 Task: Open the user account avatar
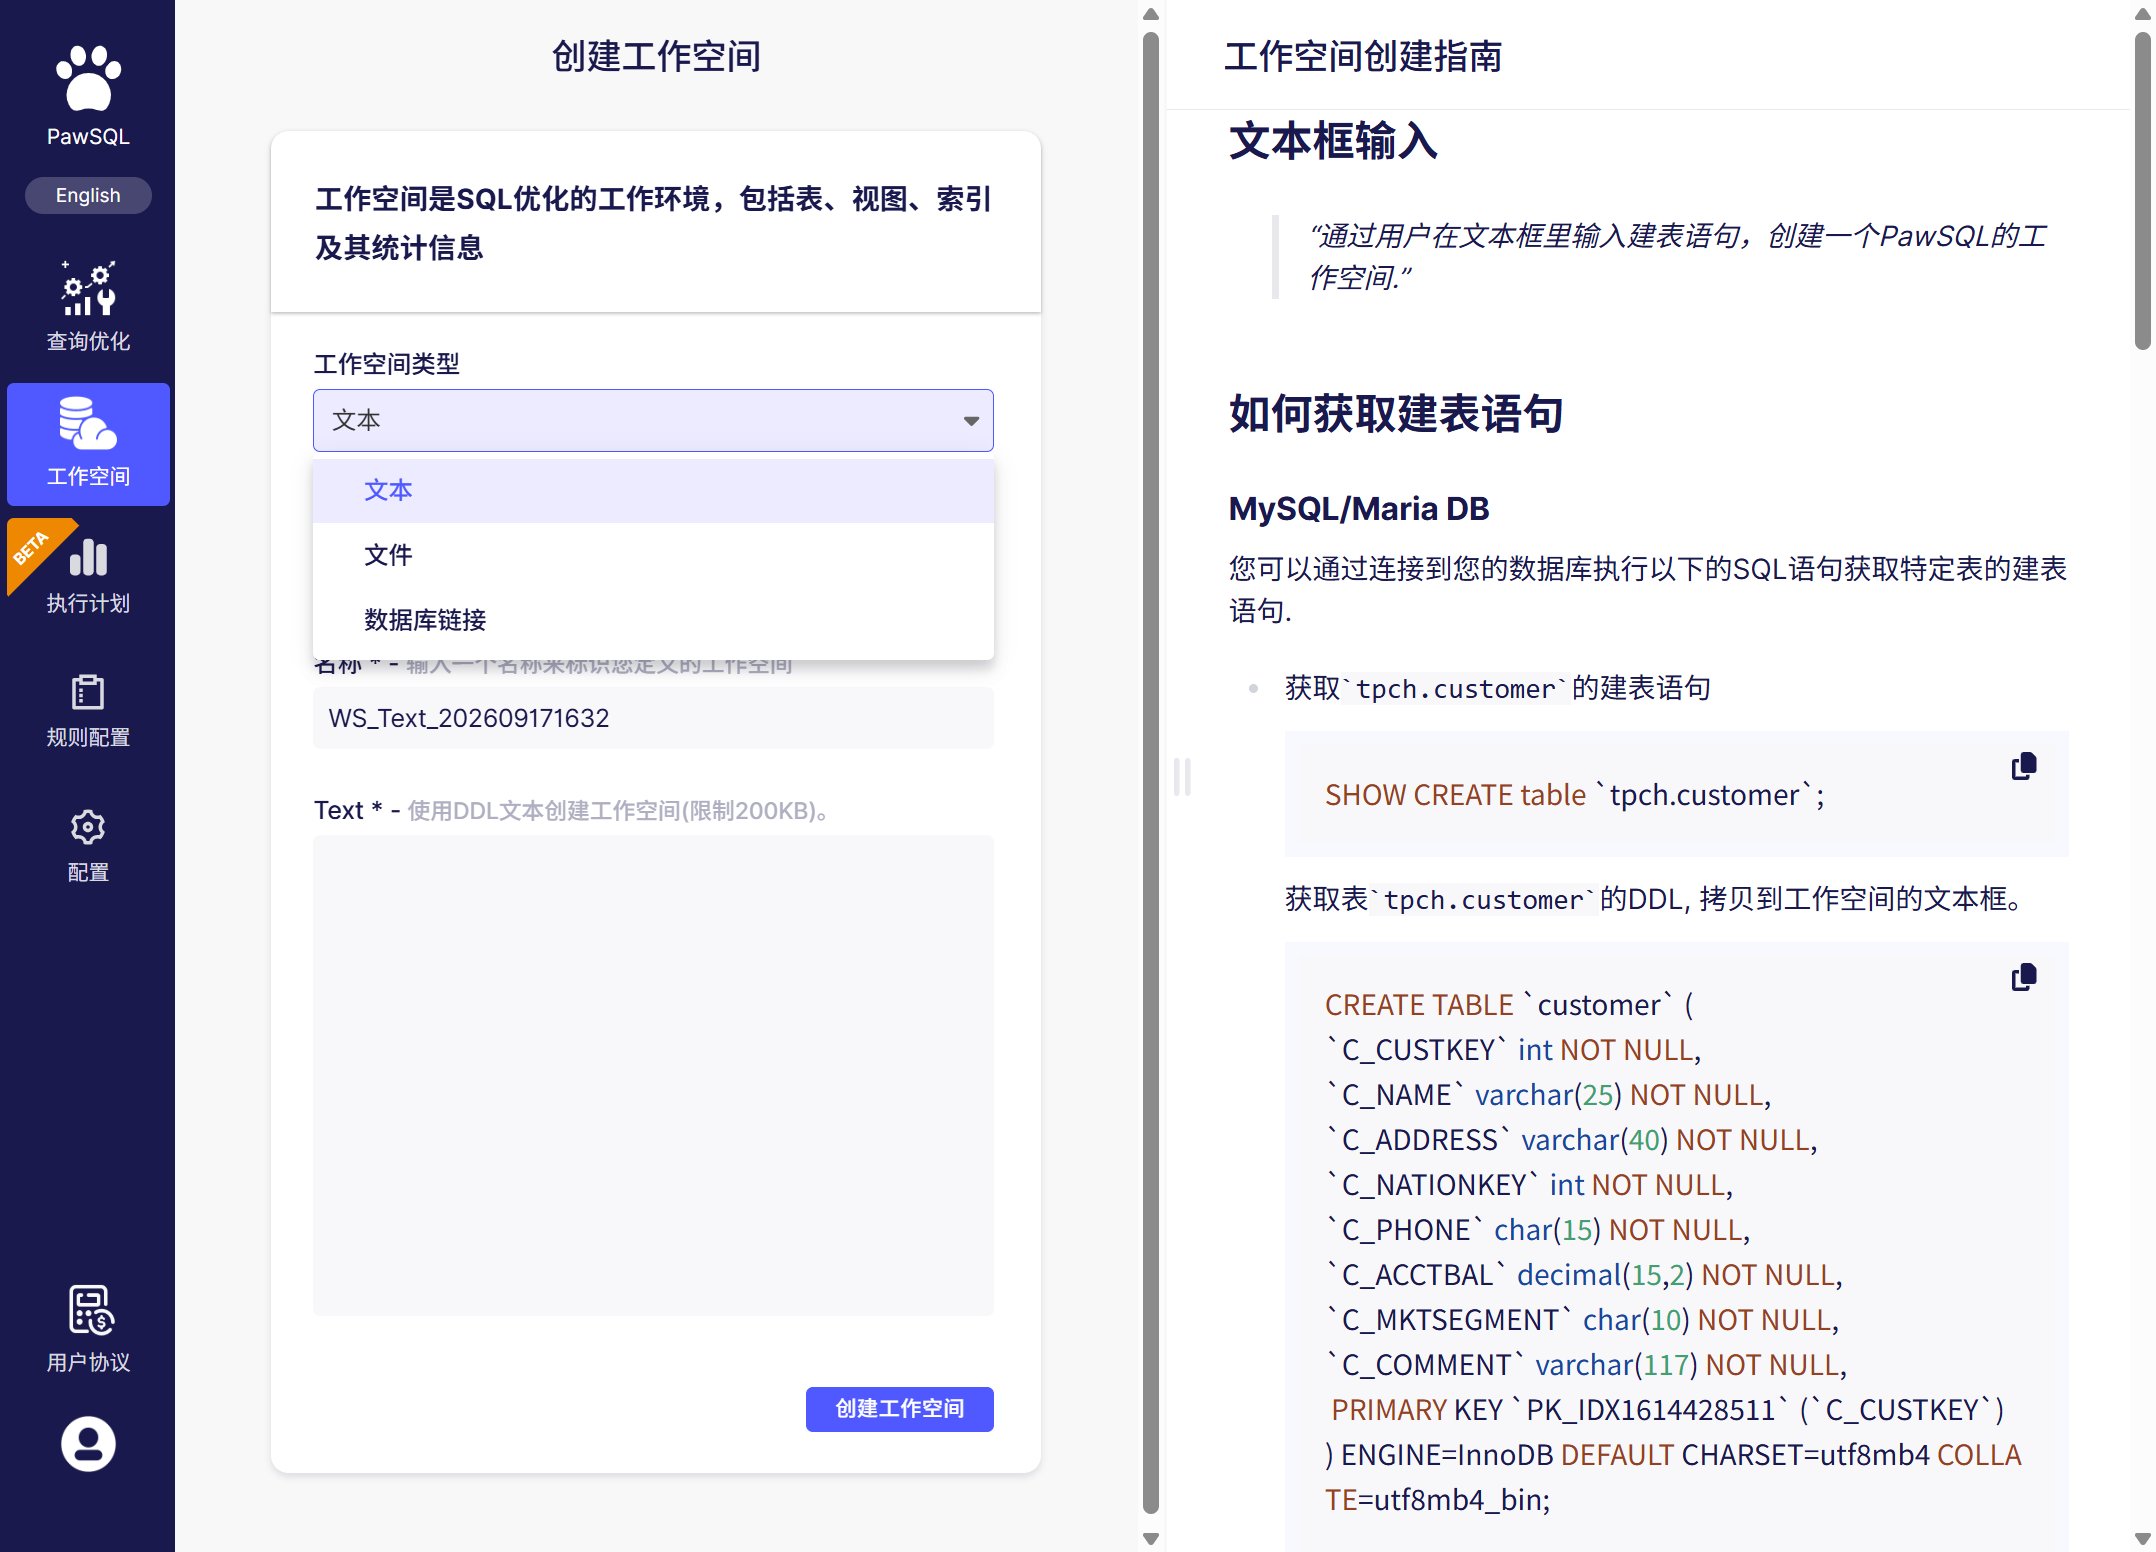click(x=88, y=1443)
